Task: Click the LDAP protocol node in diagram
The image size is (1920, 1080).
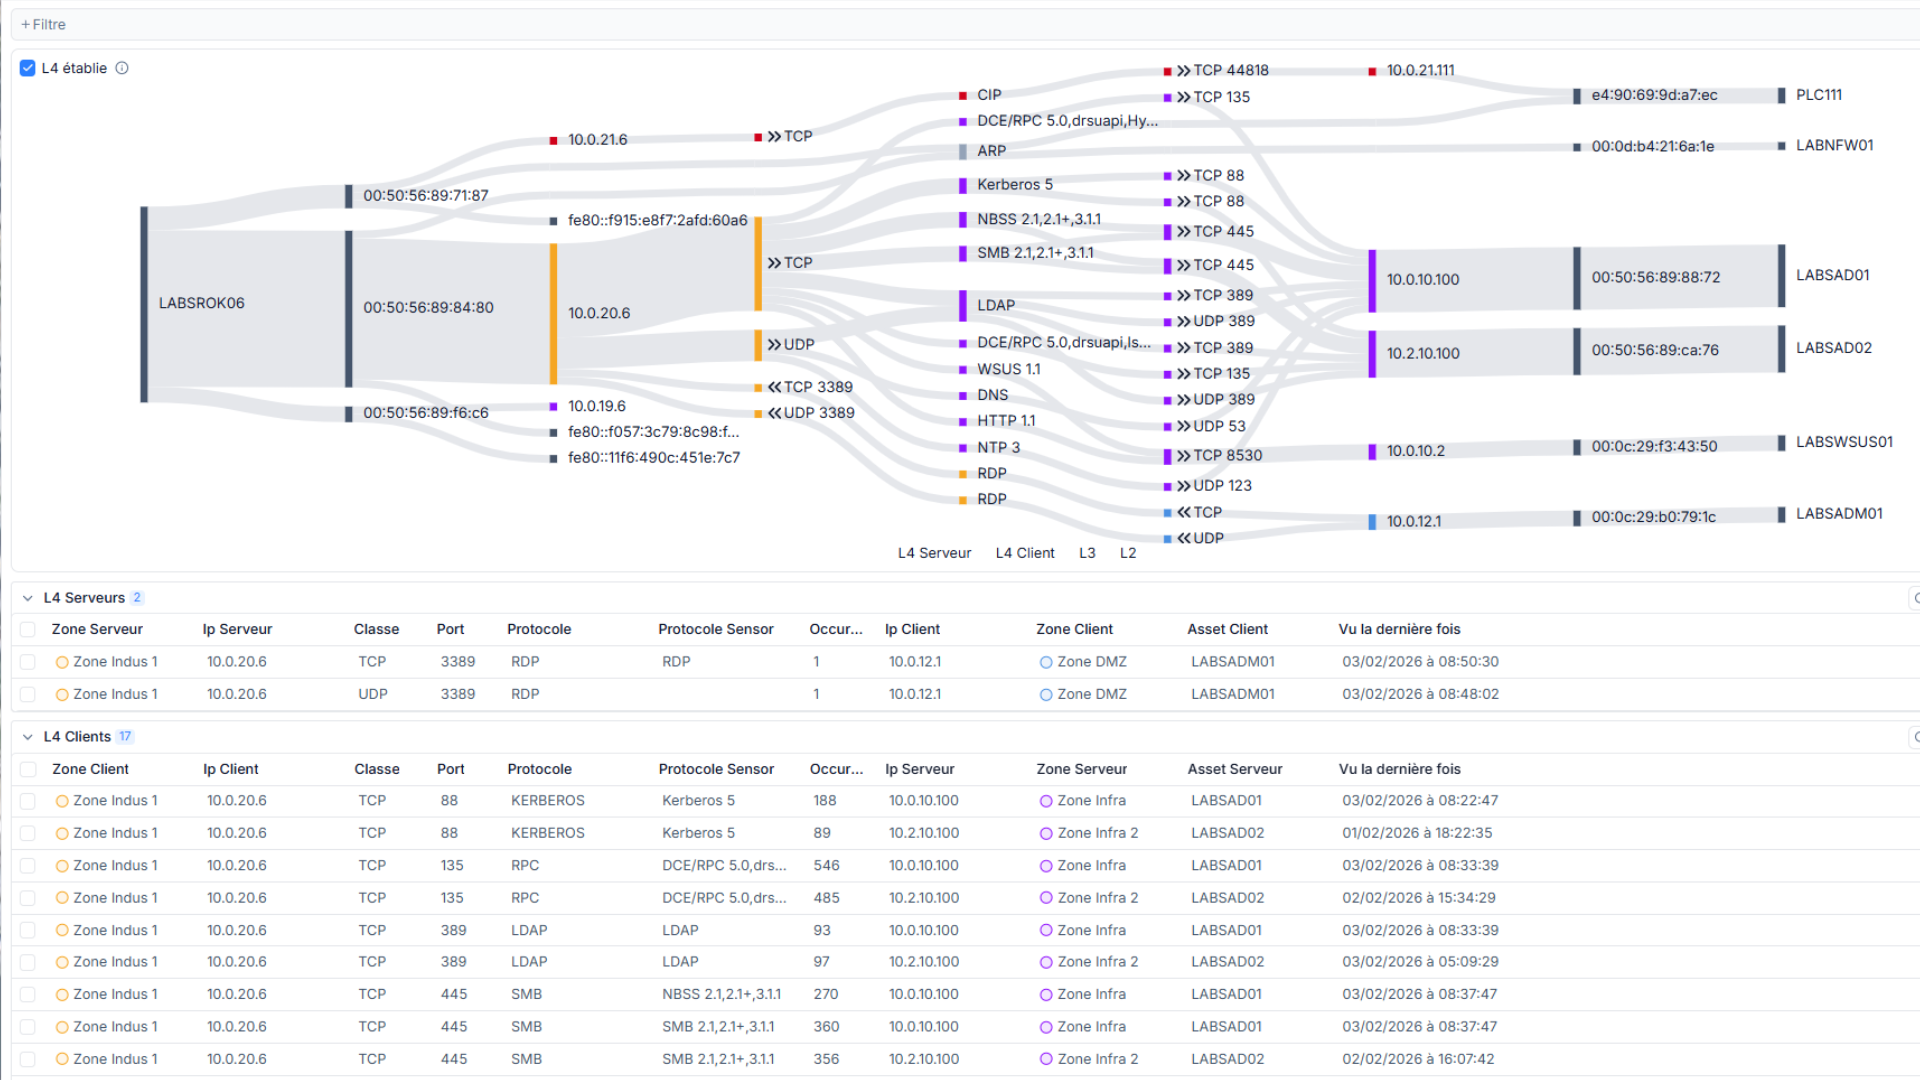Action: point(963,305)
